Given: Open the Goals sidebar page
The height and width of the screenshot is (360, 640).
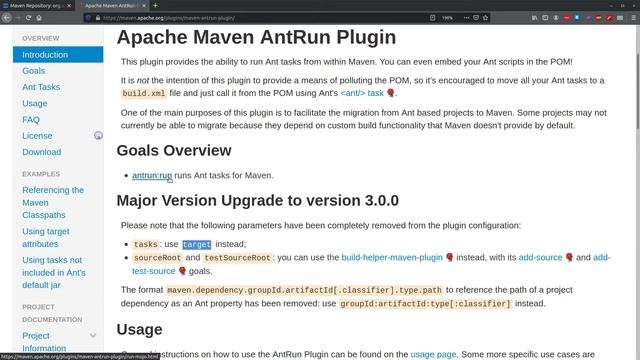Looking at the screenshot, I should coord(33,71).
